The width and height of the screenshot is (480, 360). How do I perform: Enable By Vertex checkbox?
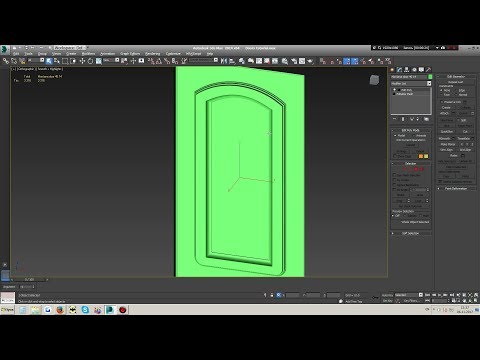(394, 180)
